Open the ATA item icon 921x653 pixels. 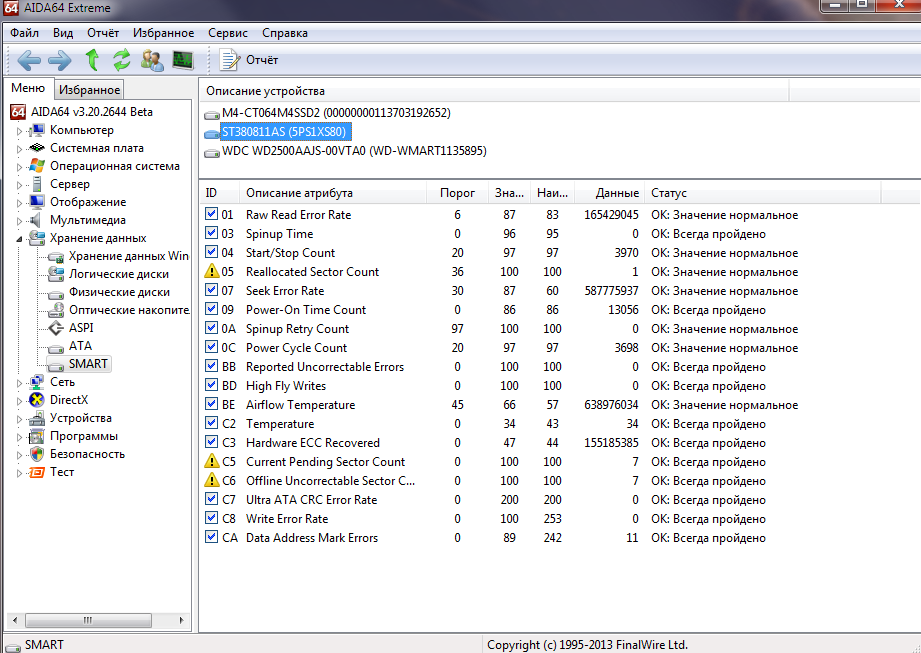coord(56,347)
